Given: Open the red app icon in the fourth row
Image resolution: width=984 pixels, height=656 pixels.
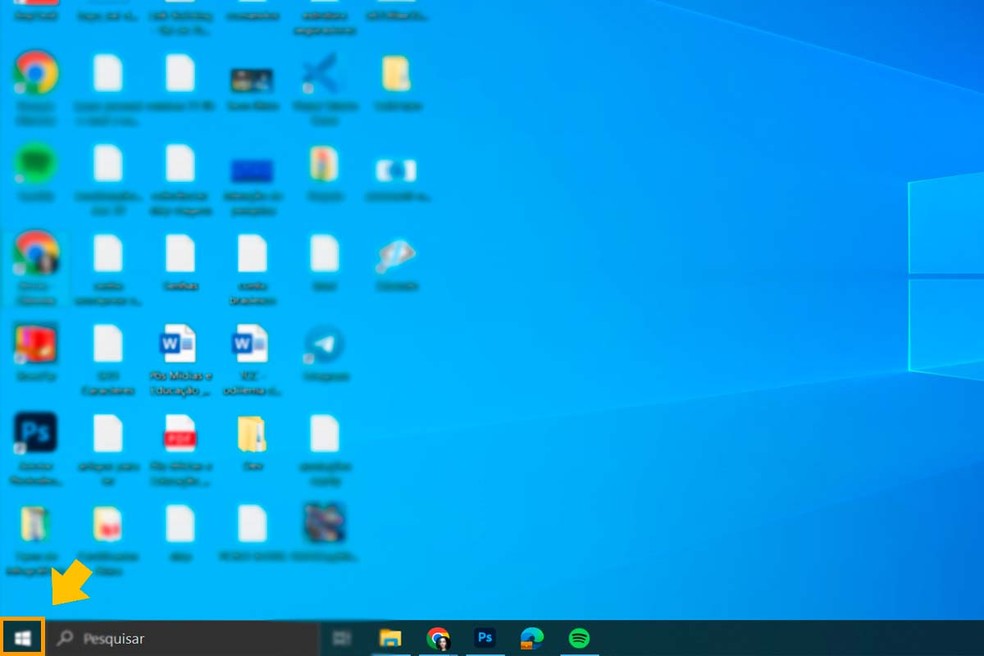Looking at the screenshot, I should pos(35,345).
